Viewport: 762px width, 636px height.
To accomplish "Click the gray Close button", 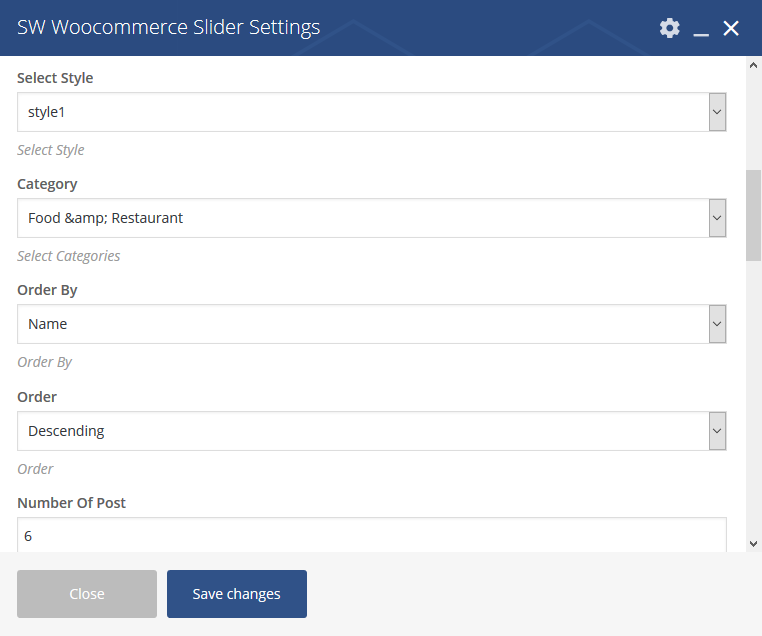I will 87,594.
